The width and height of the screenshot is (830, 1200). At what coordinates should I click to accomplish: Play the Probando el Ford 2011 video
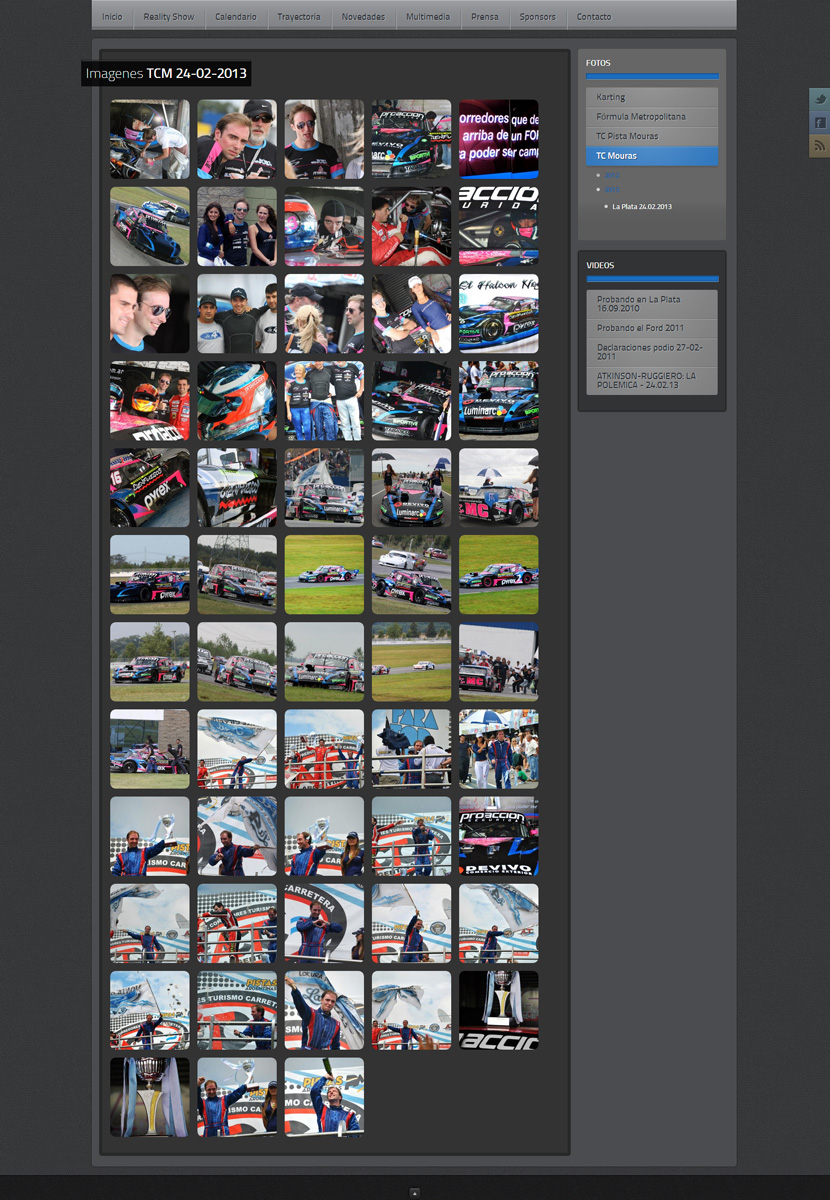pos(651,328)
